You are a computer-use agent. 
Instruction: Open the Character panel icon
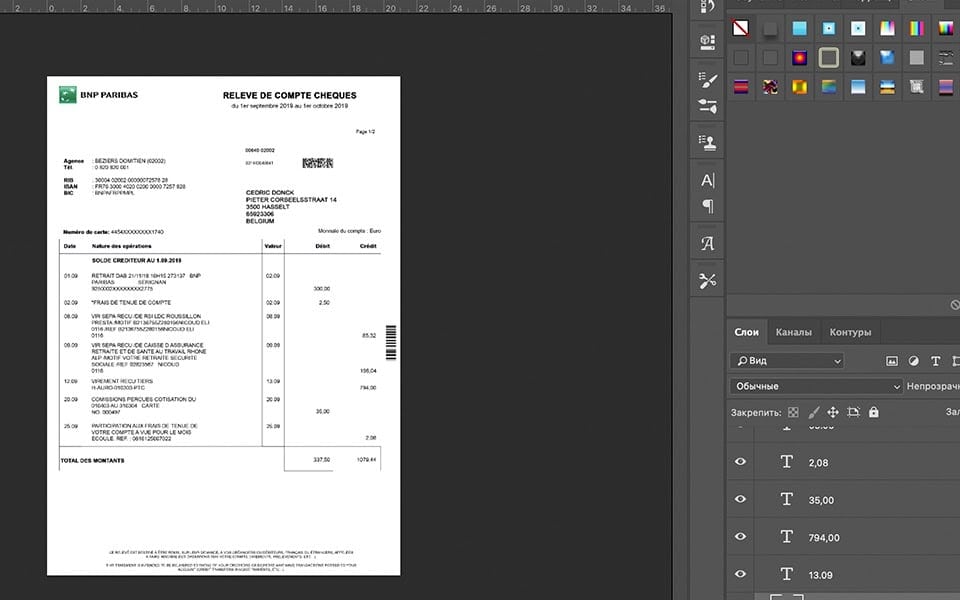[707, 180]
